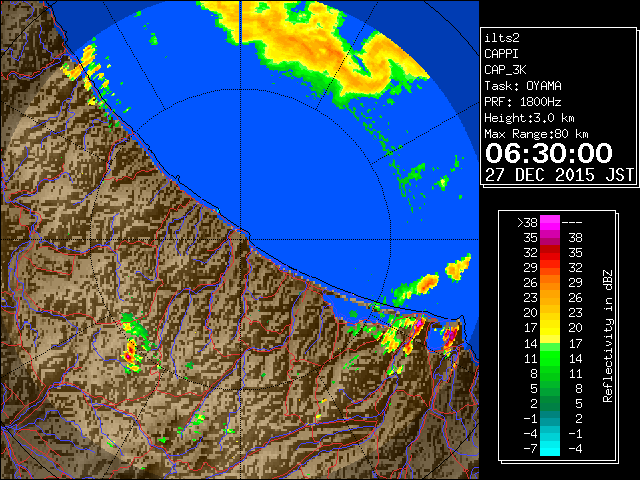Pick the yellow 17 to 20 dBZ color band
Image resolution: width=640 pixels, height=480 pixels.
[x=550, y=328]
